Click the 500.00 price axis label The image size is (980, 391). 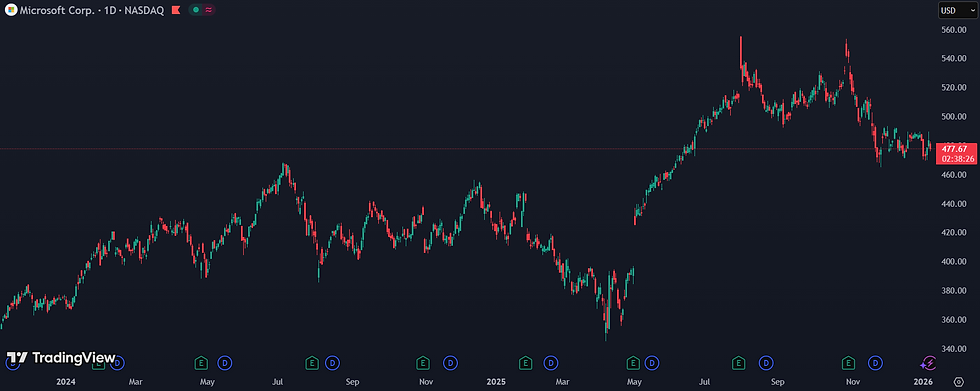click(954, 117)
